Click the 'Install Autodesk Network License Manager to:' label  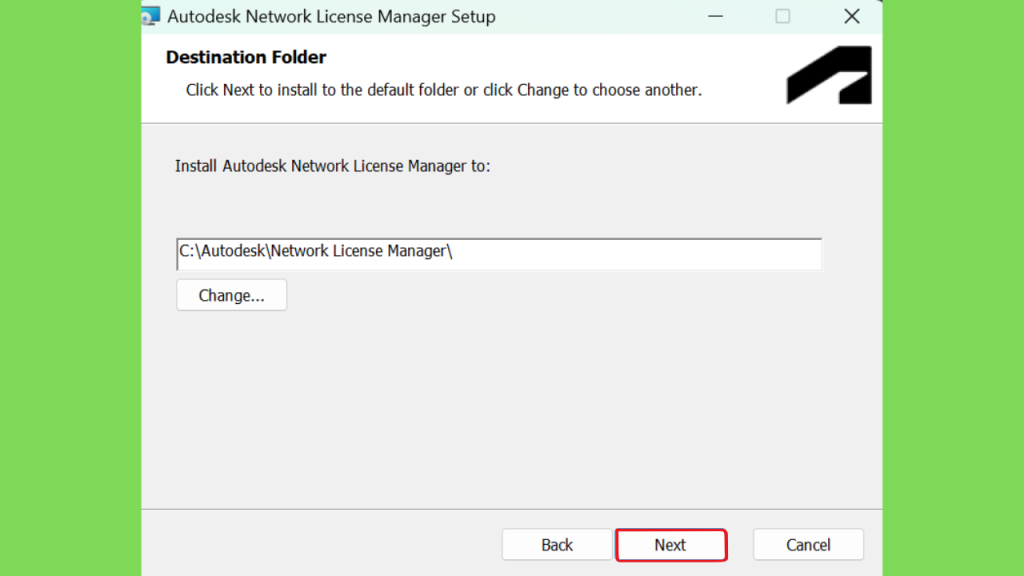coord(332,167)
